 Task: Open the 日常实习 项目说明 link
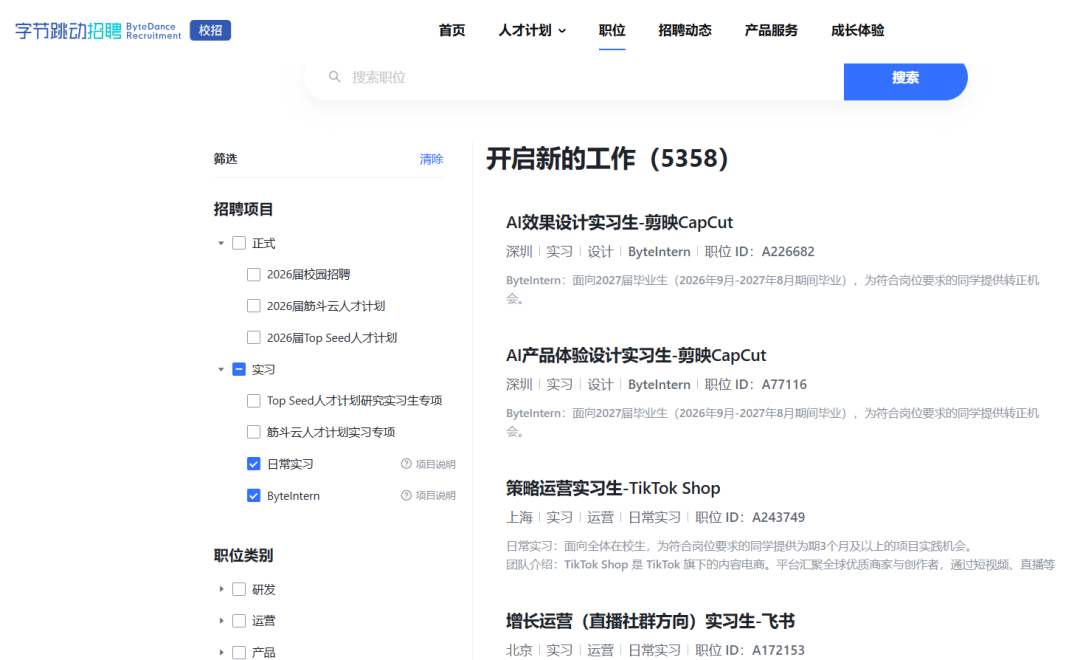435,464
